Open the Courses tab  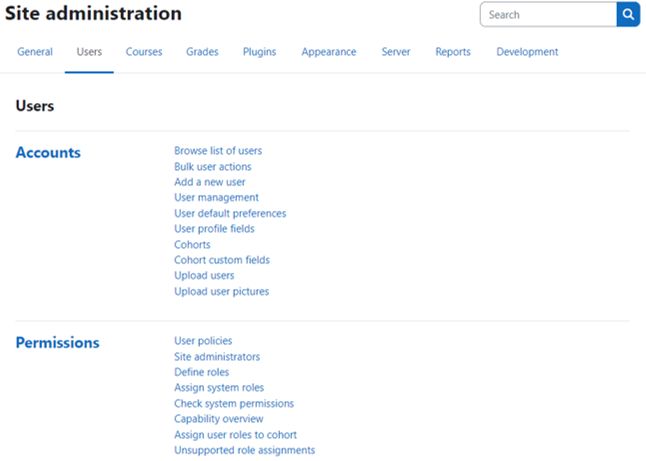coord(144,52)
